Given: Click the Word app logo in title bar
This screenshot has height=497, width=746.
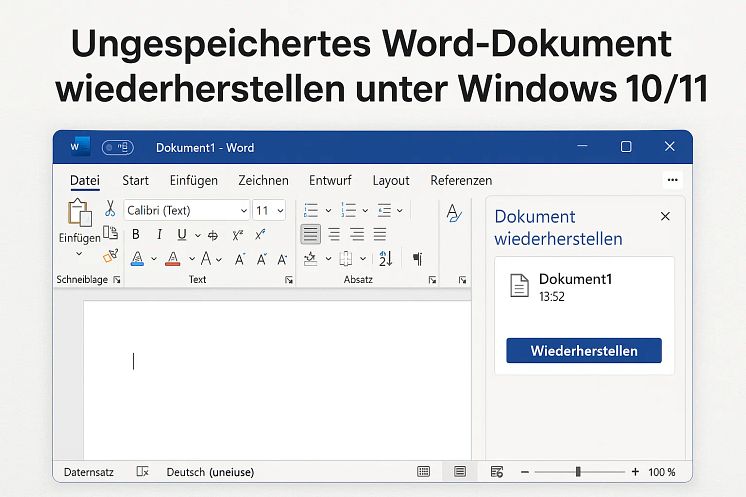Looking at the screenshot, I should pos(79,146).
